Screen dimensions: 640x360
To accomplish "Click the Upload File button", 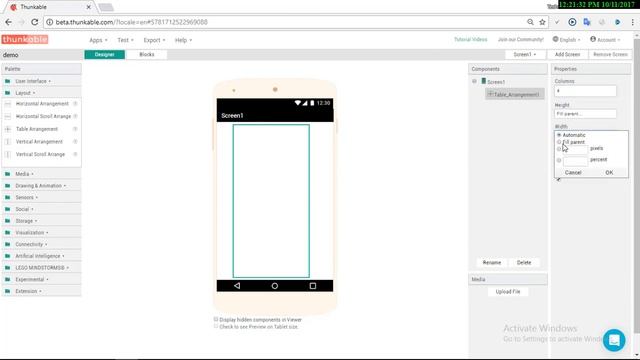I will click(x=508, y=291).
